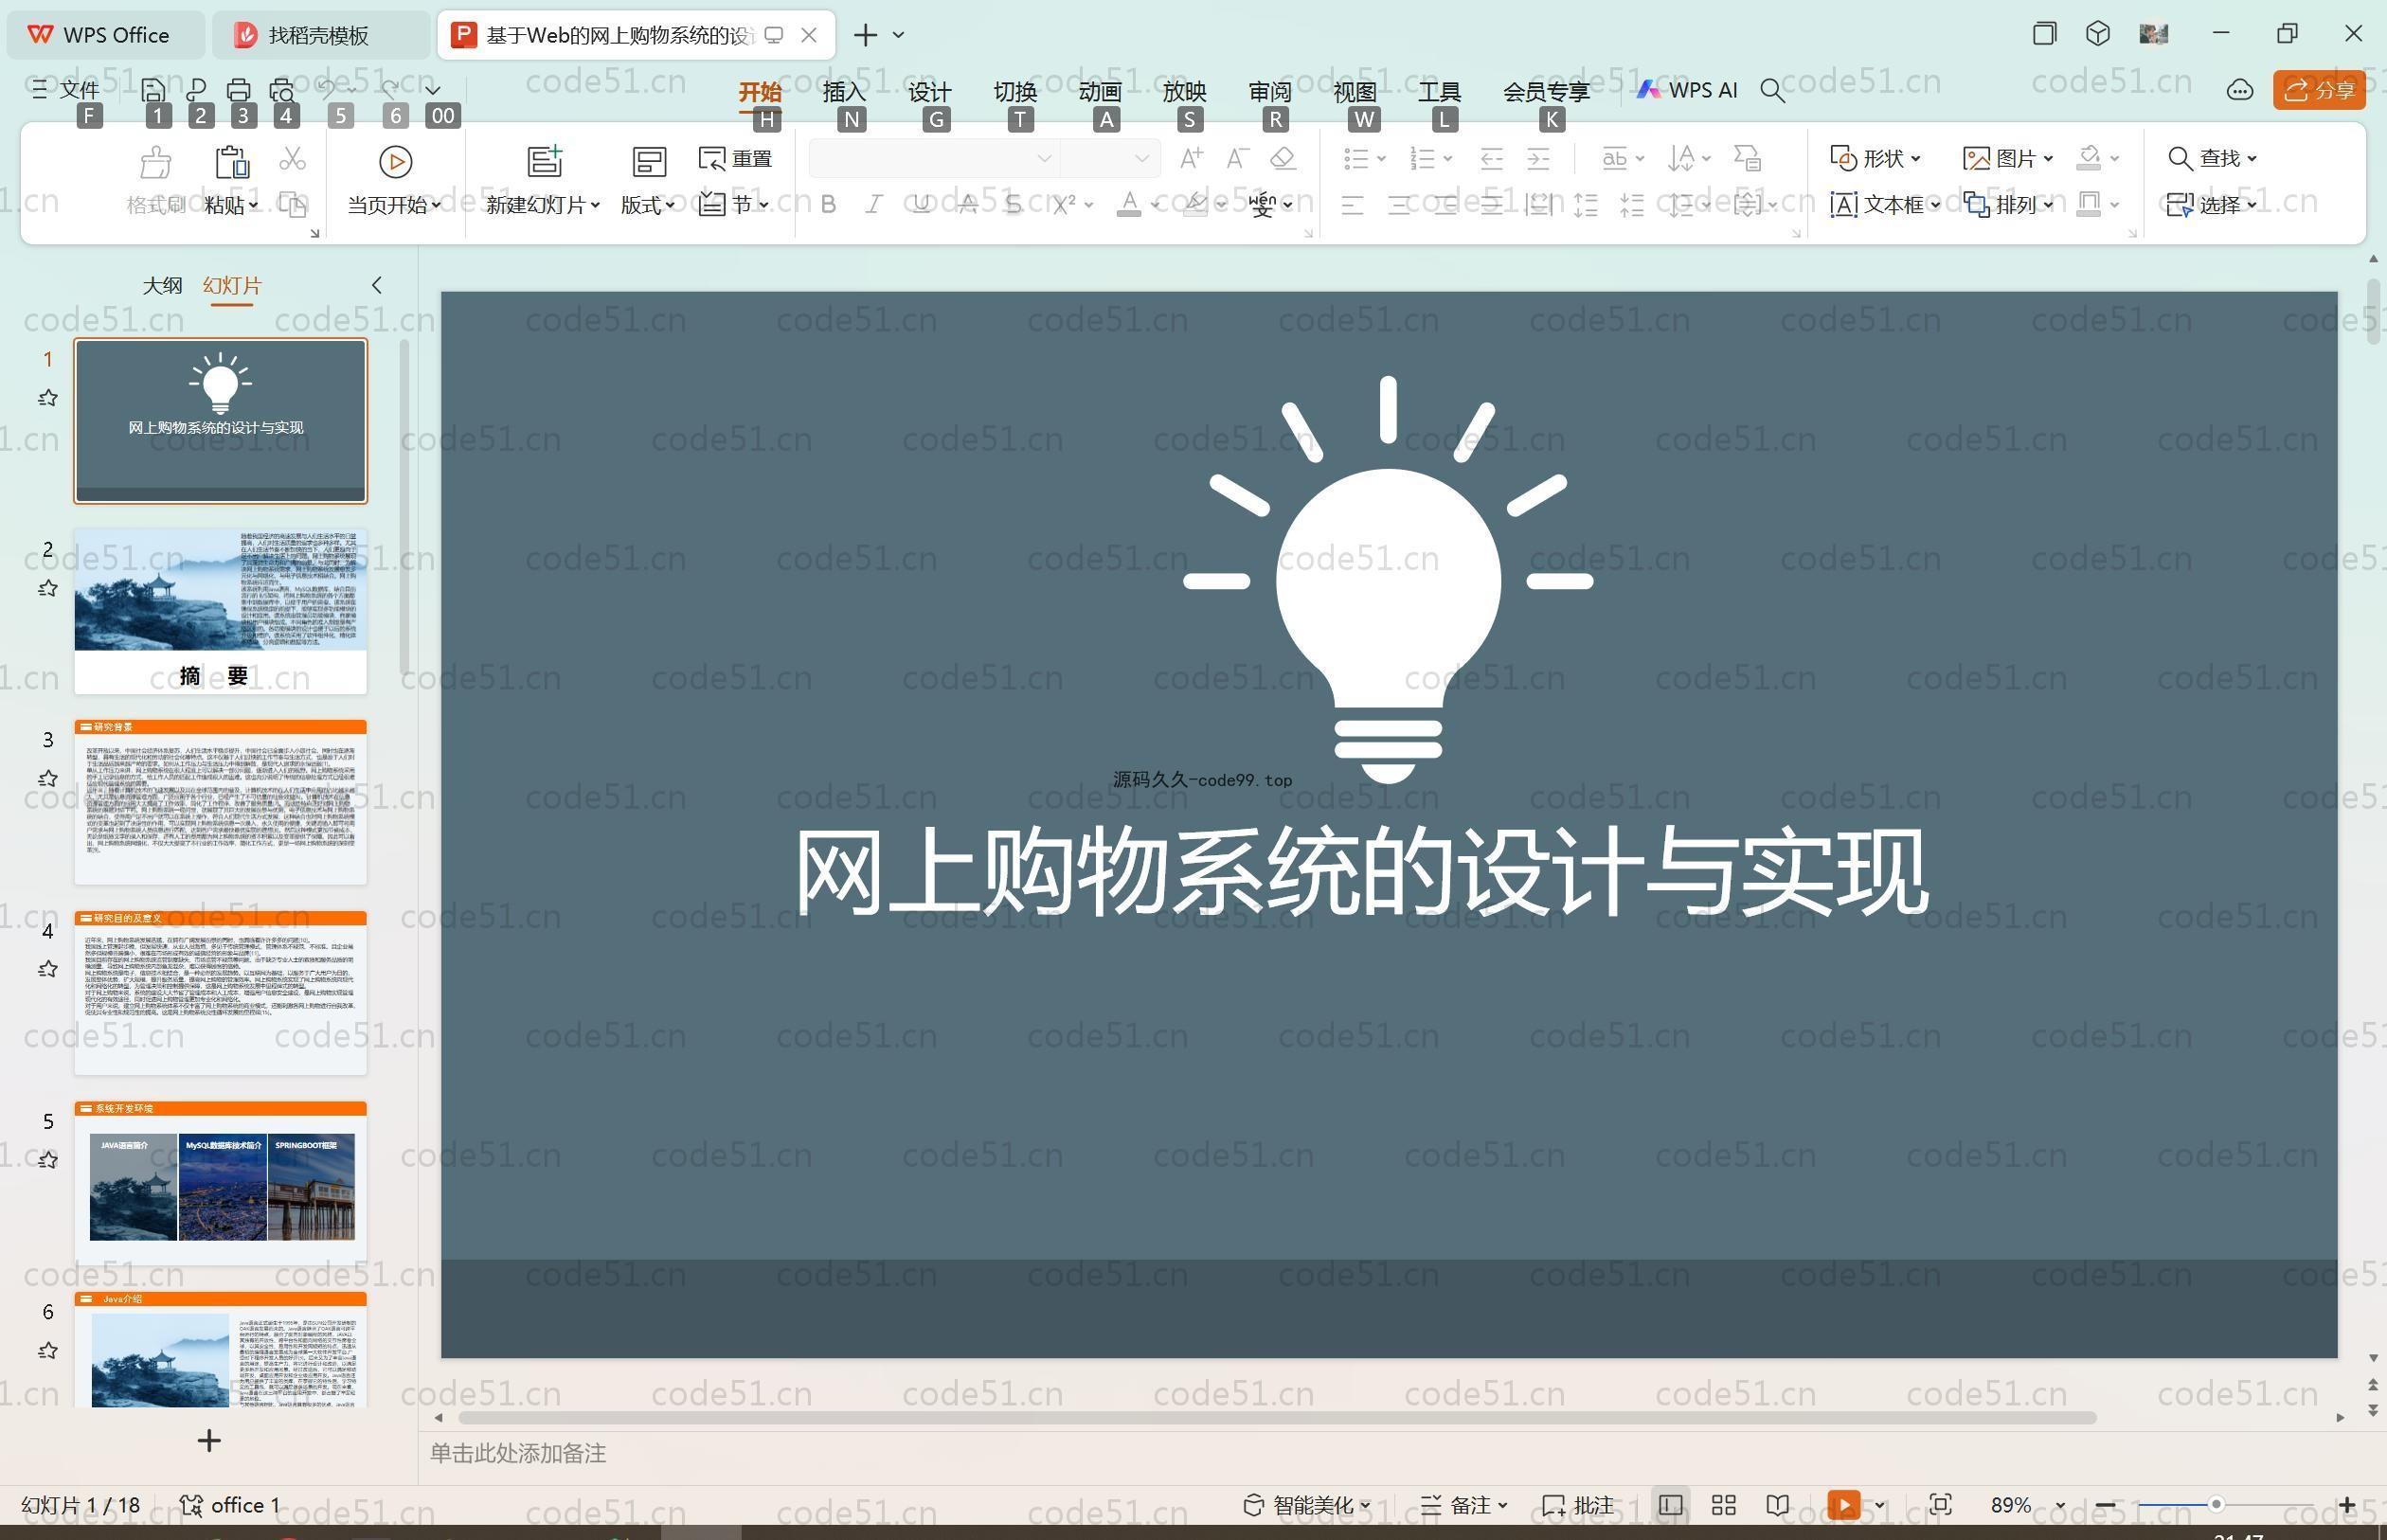Toggle Strikethrough formatting

pyautogui.click(x=967, y=205)
